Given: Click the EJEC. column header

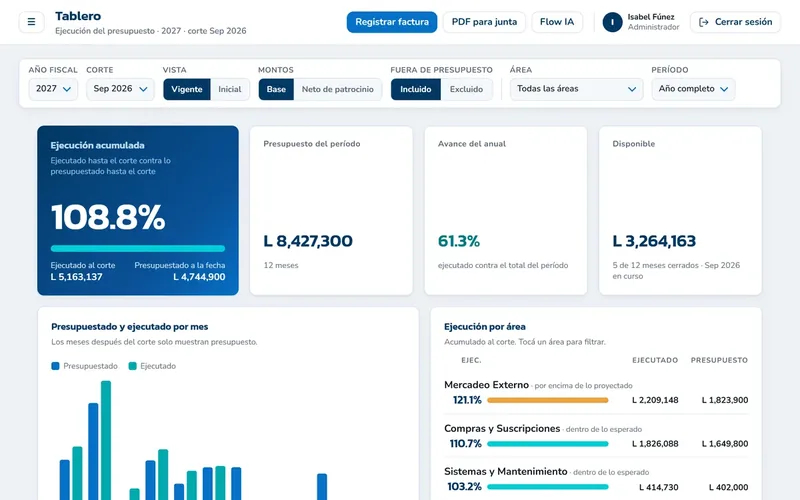Looking at the screenshot, I should click(471, 360).
